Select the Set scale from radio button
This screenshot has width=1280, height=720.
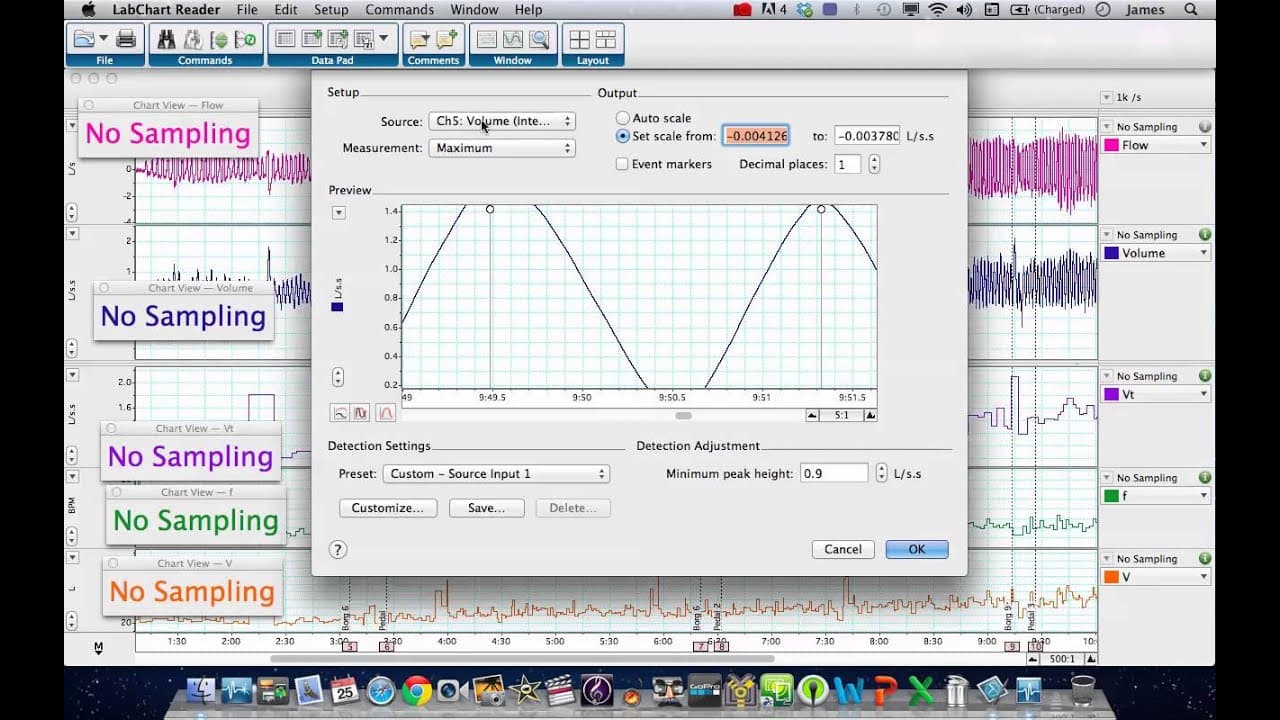[x=623, y=136]
